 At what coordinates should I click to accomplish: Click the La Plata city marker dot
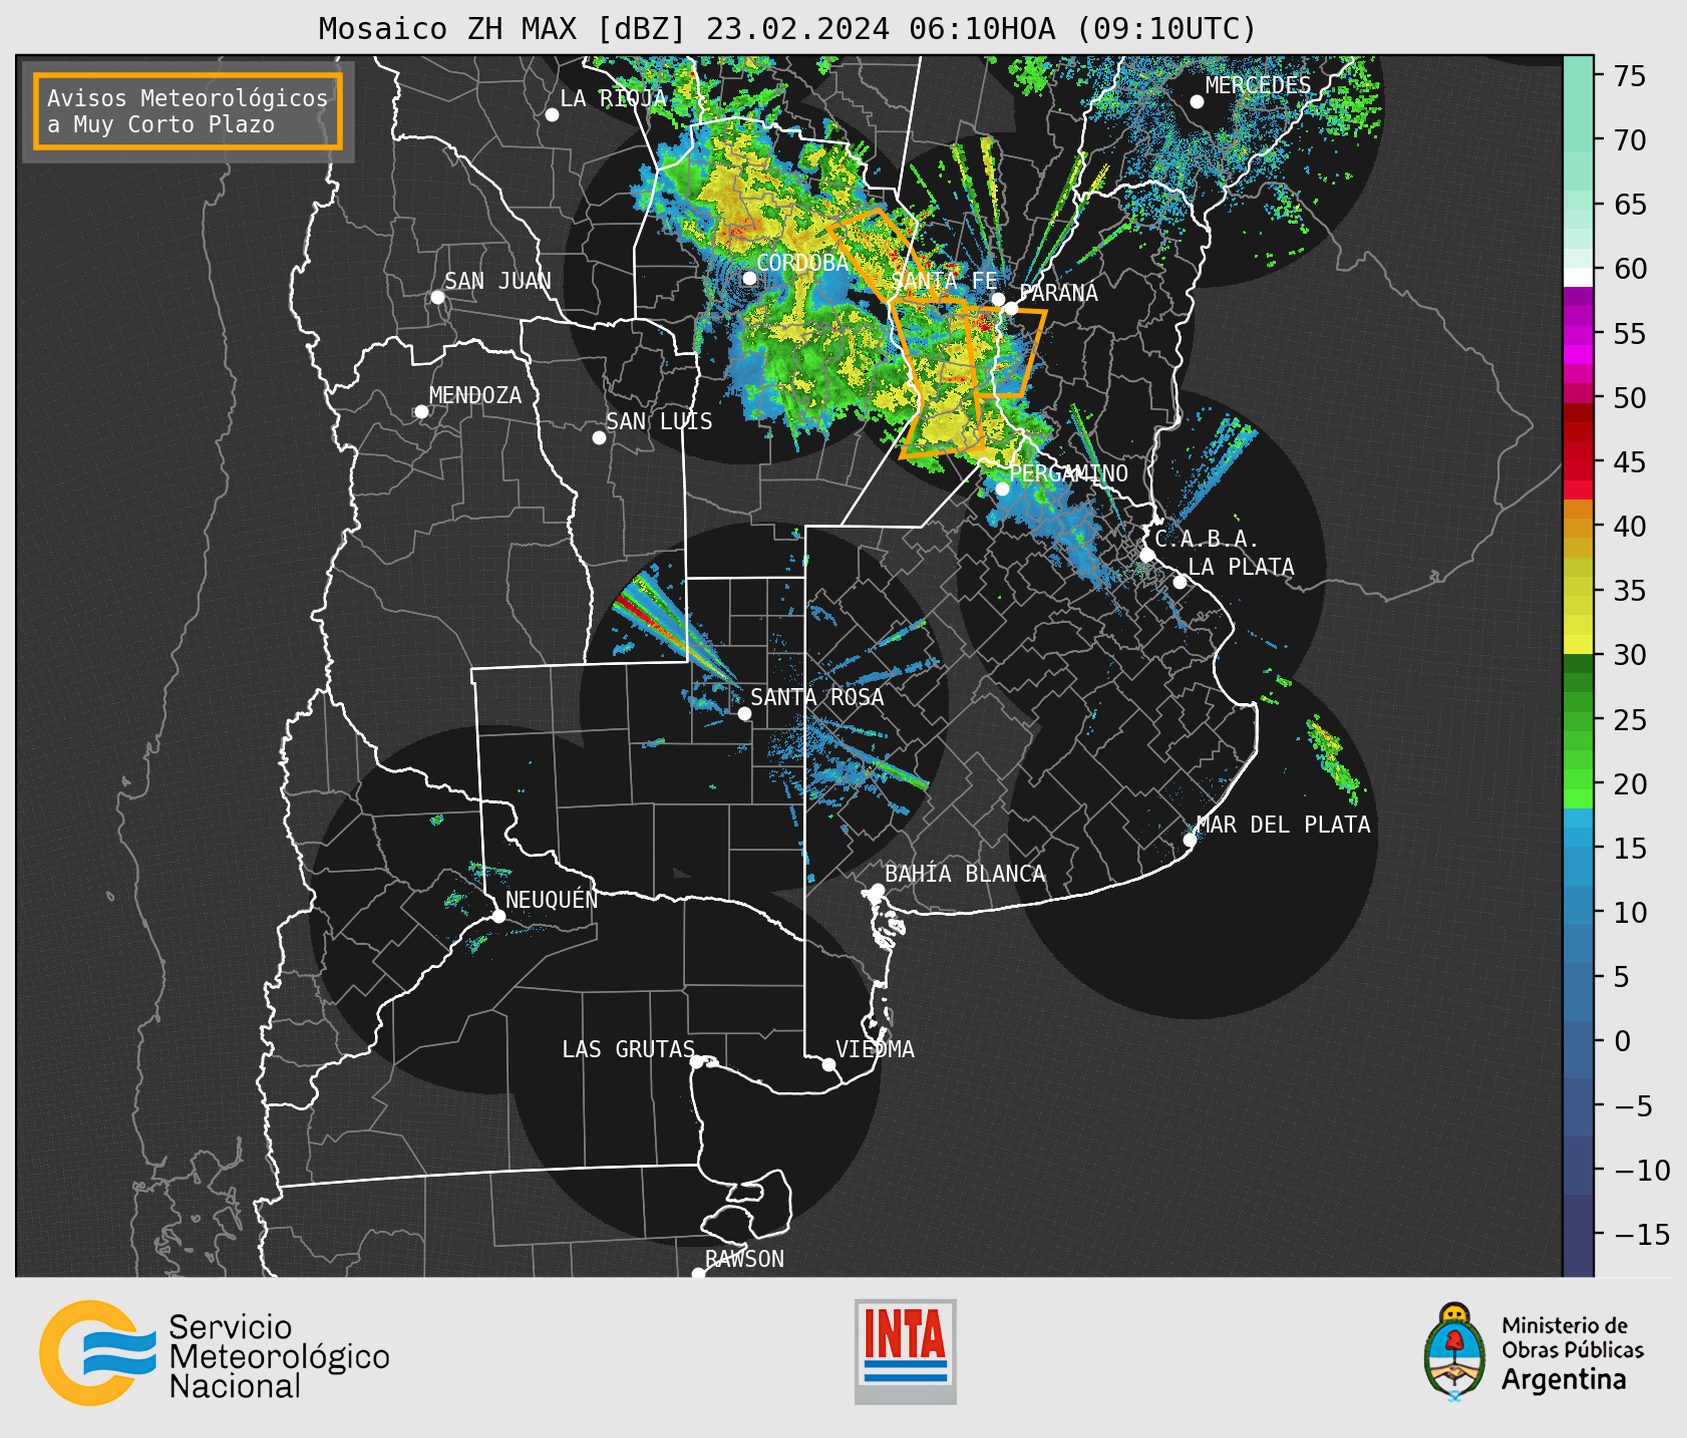click(x=1180, y=582)
